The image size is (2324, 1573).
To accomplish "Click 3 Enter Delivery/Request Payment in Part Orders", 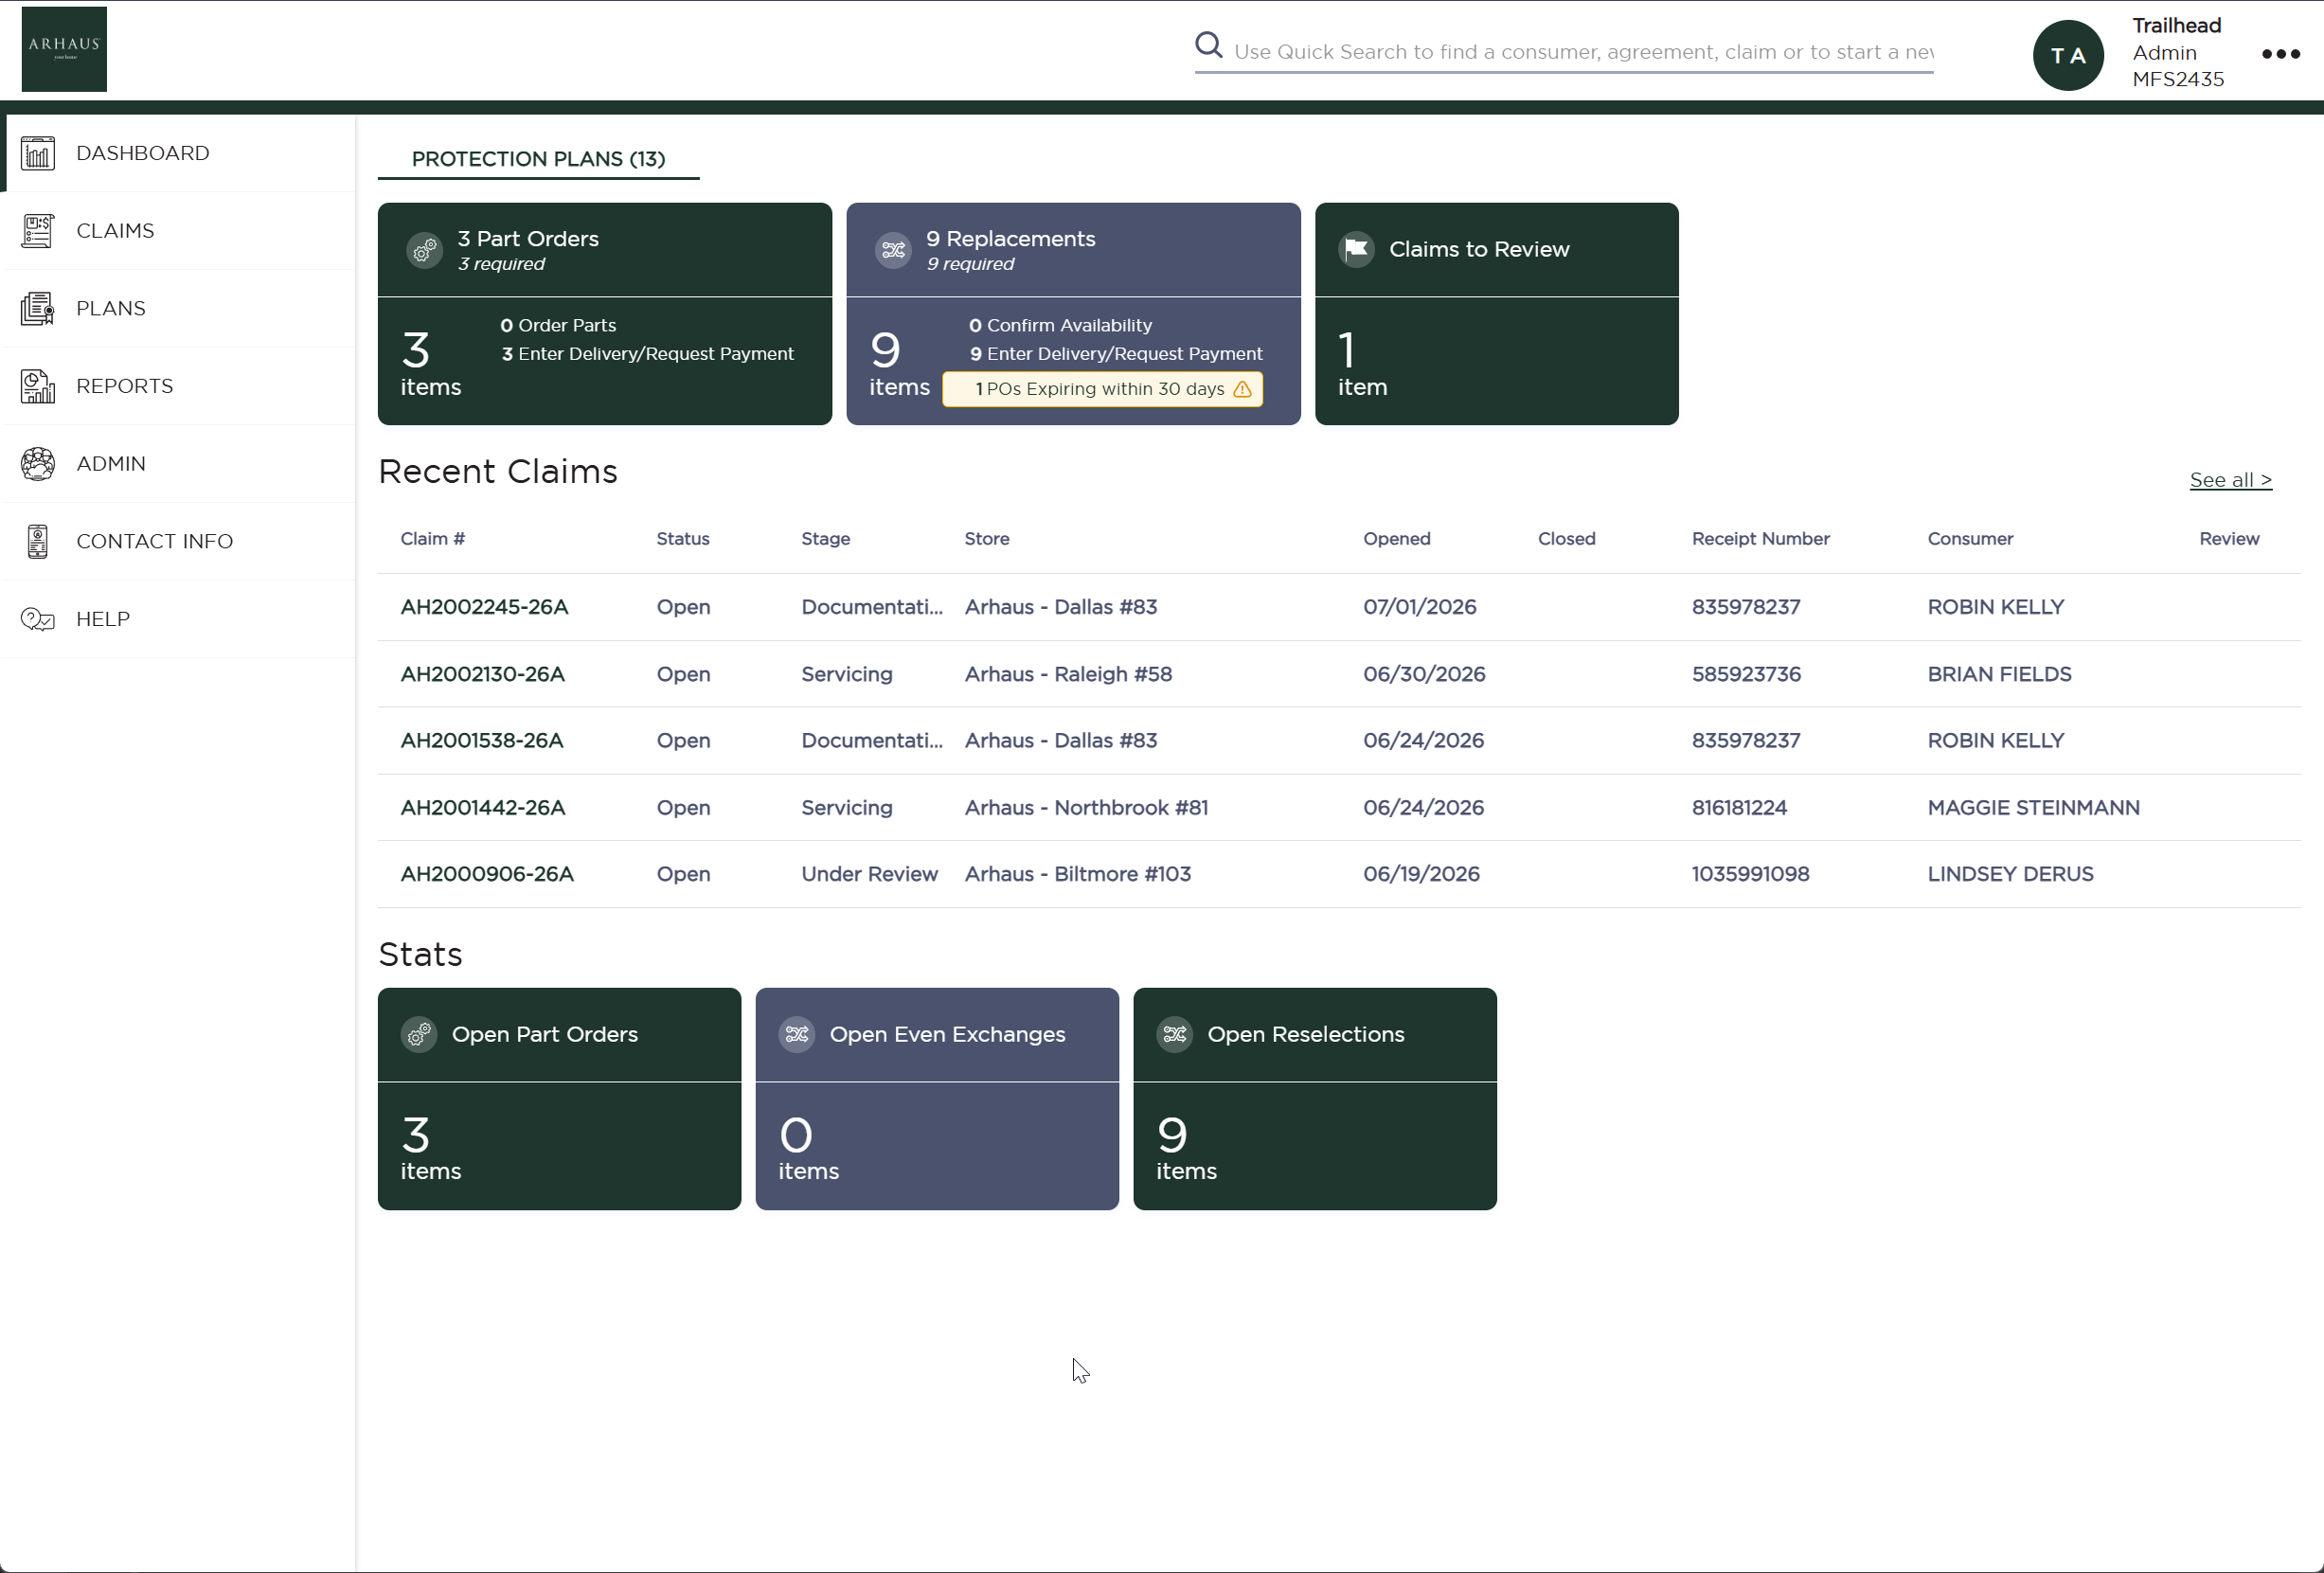I will click(x=647, y=354).
